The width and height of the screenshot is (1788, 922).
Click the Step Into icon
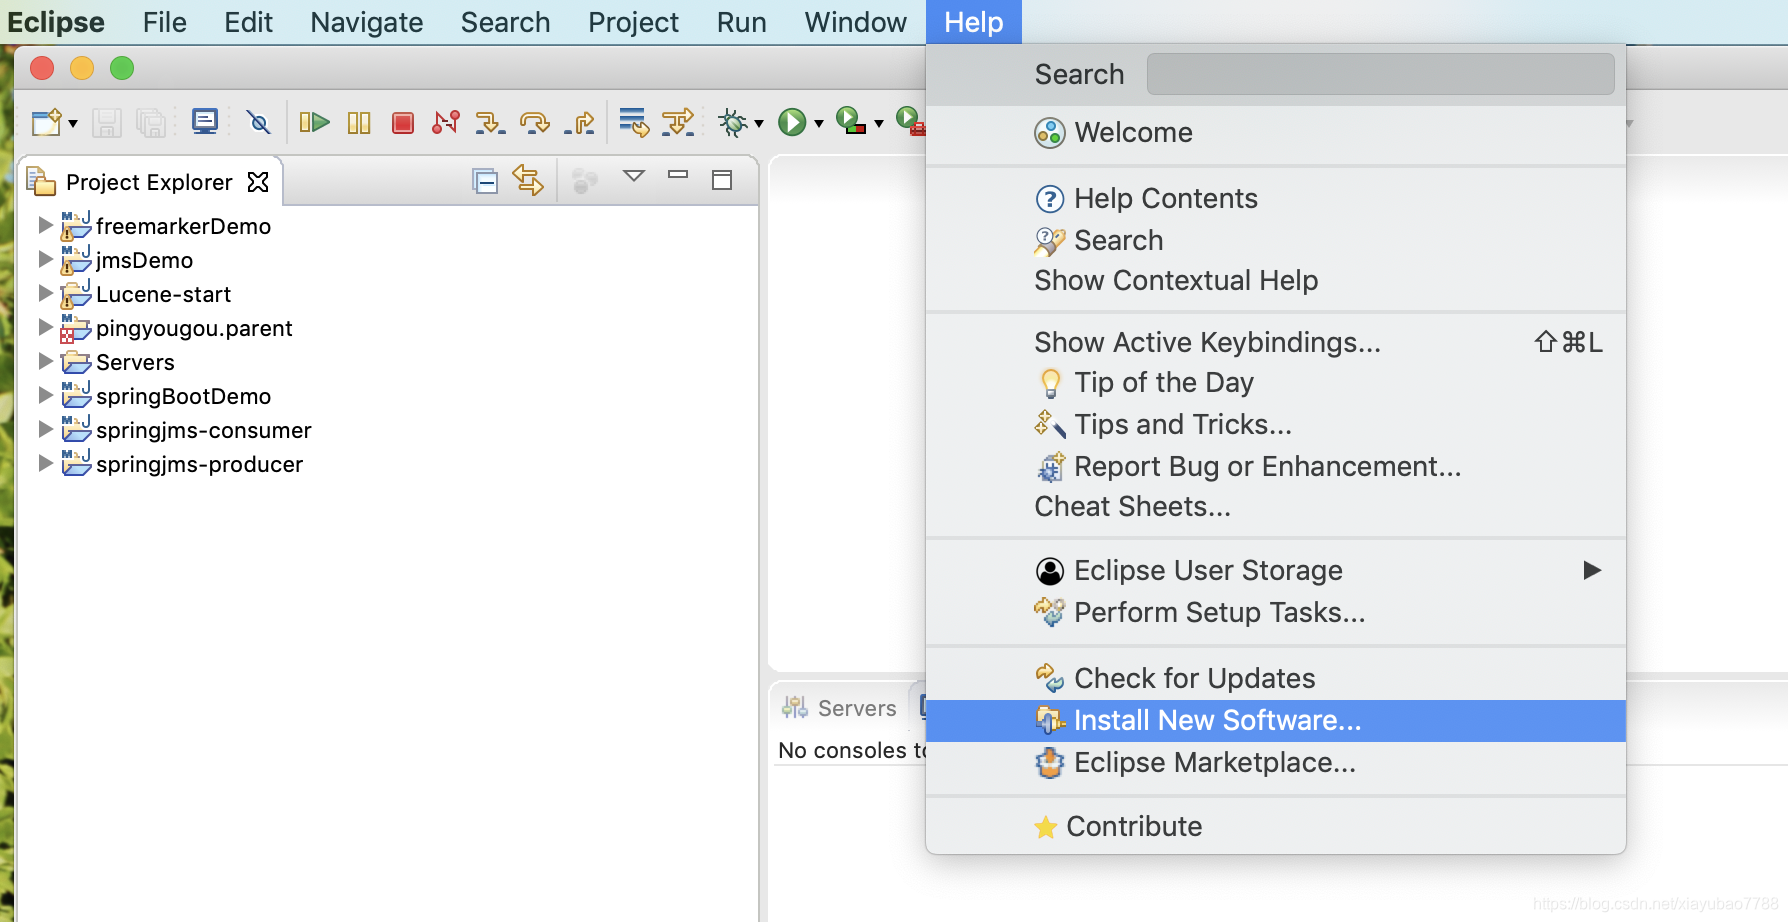coord(490,123)
